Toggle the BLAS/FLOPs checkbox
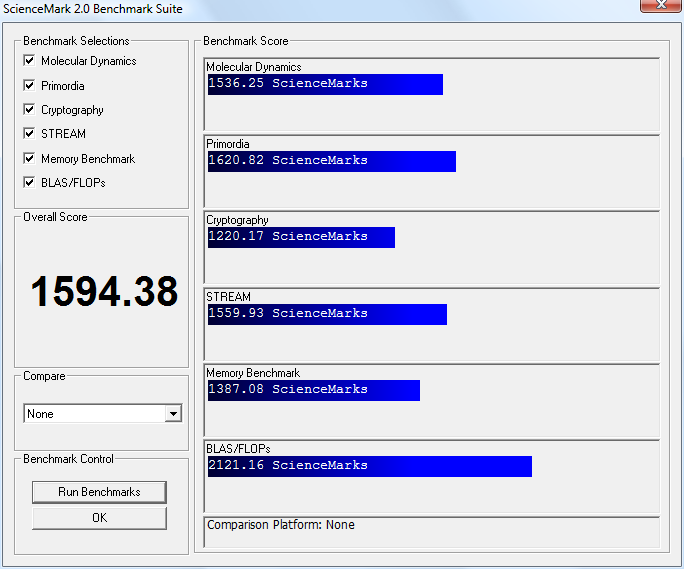Screen dimensions: 684x569 click(x=29, y=182)
